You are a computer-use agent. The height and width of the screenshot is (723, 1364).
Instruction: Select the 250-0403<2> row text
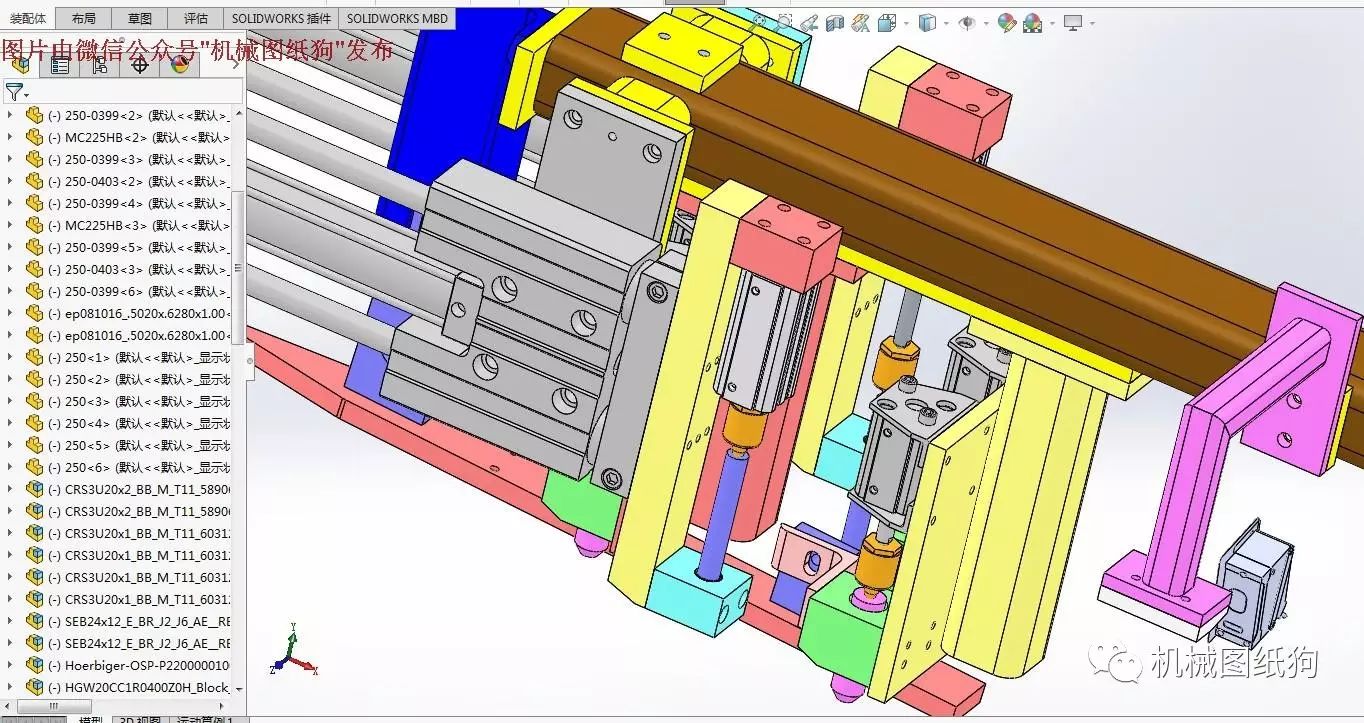point(139,181)
